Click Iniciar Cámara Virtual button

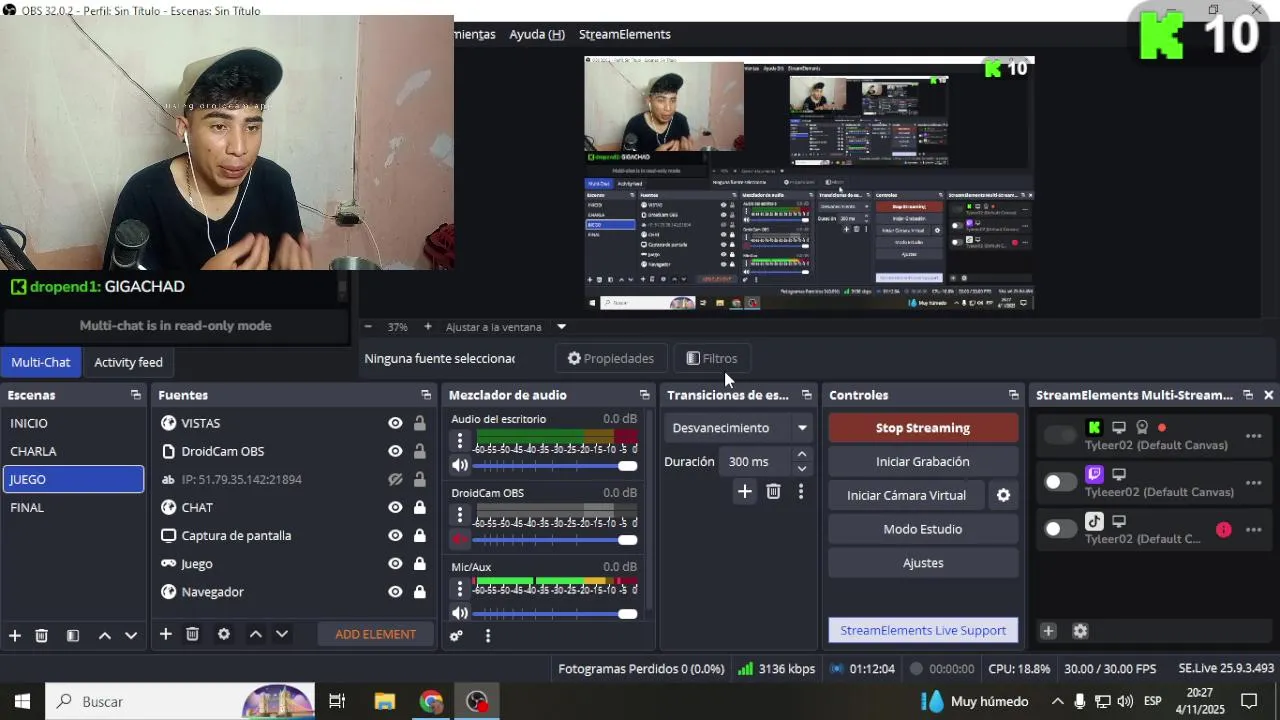[906, 495]
